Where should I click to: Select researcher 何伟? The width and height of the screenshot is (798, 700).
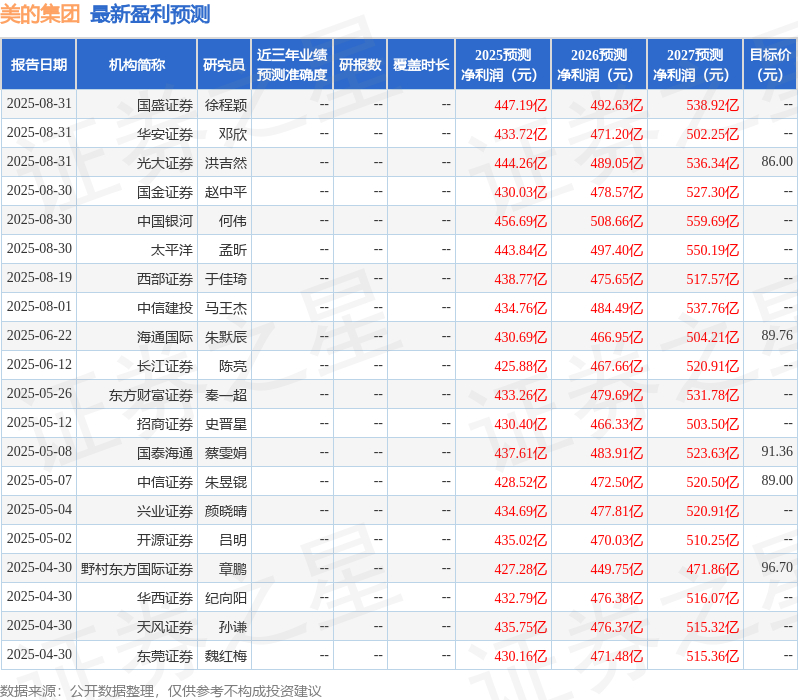(233, 221)
